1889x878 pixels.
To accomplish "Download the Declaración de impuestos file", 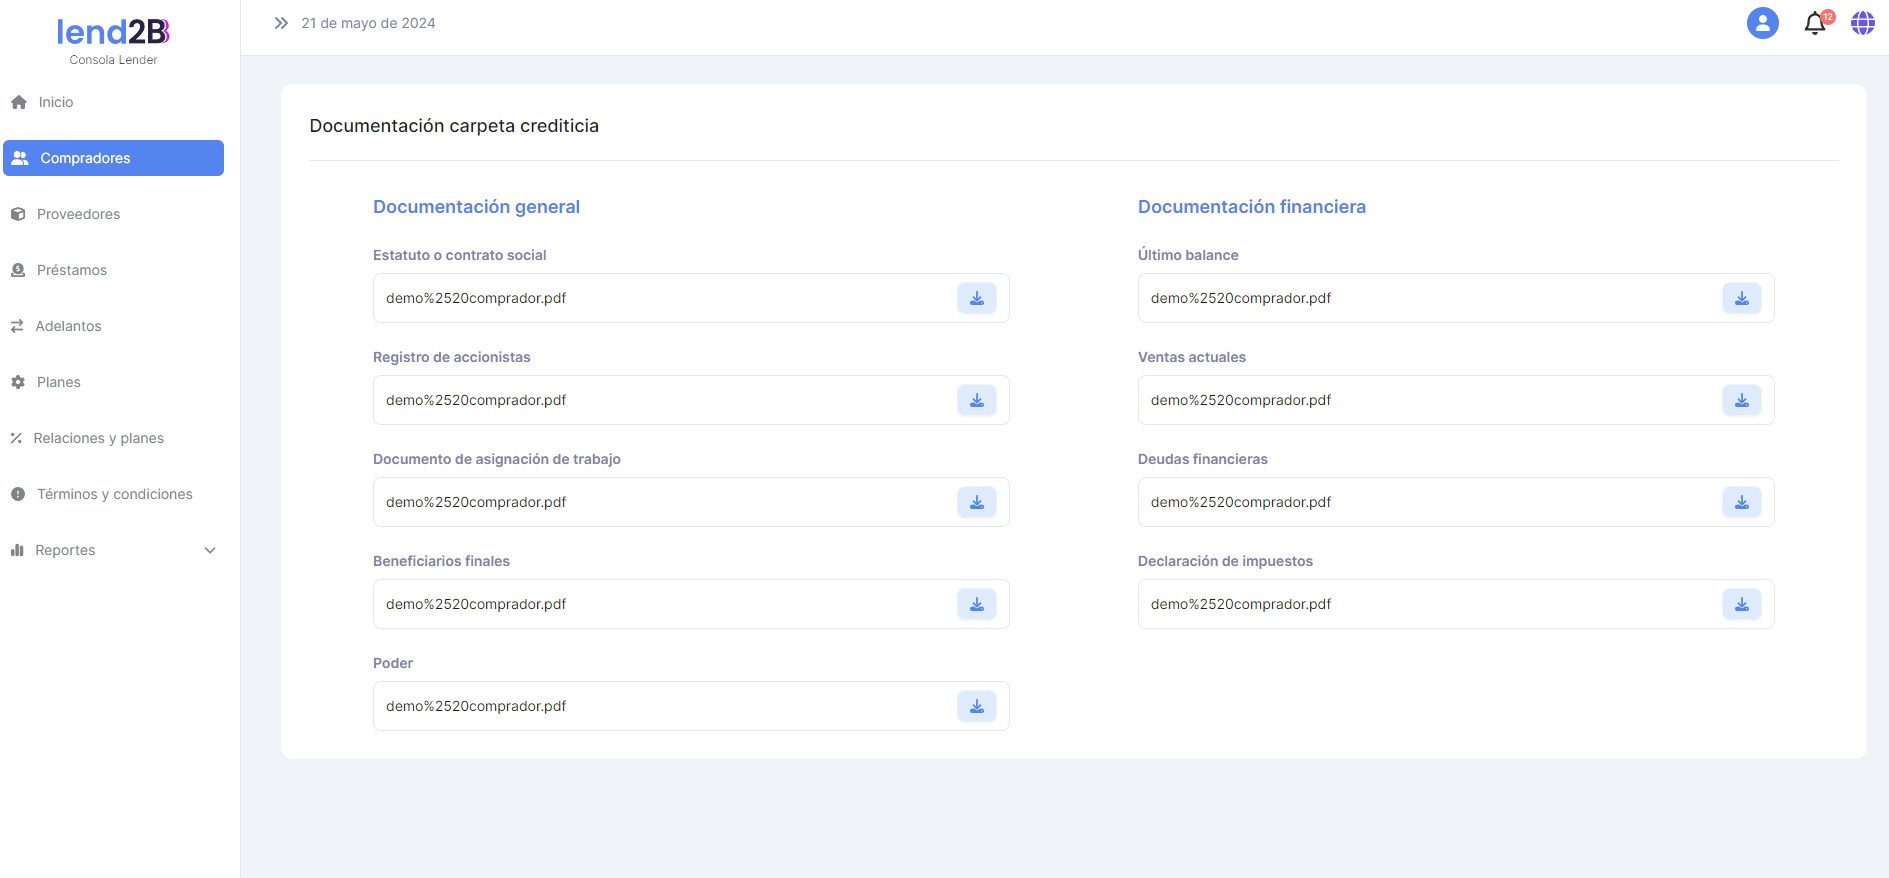I will point(1741,604).
